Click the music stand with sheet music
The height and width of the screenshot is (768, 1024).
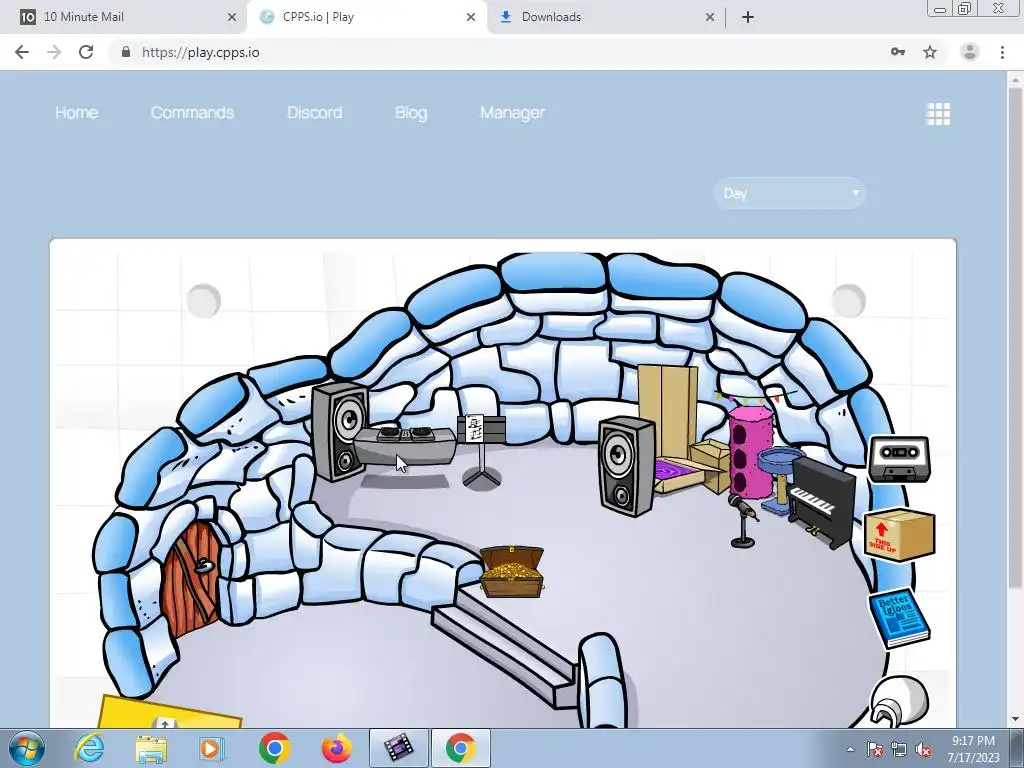[x=481, y=451]
